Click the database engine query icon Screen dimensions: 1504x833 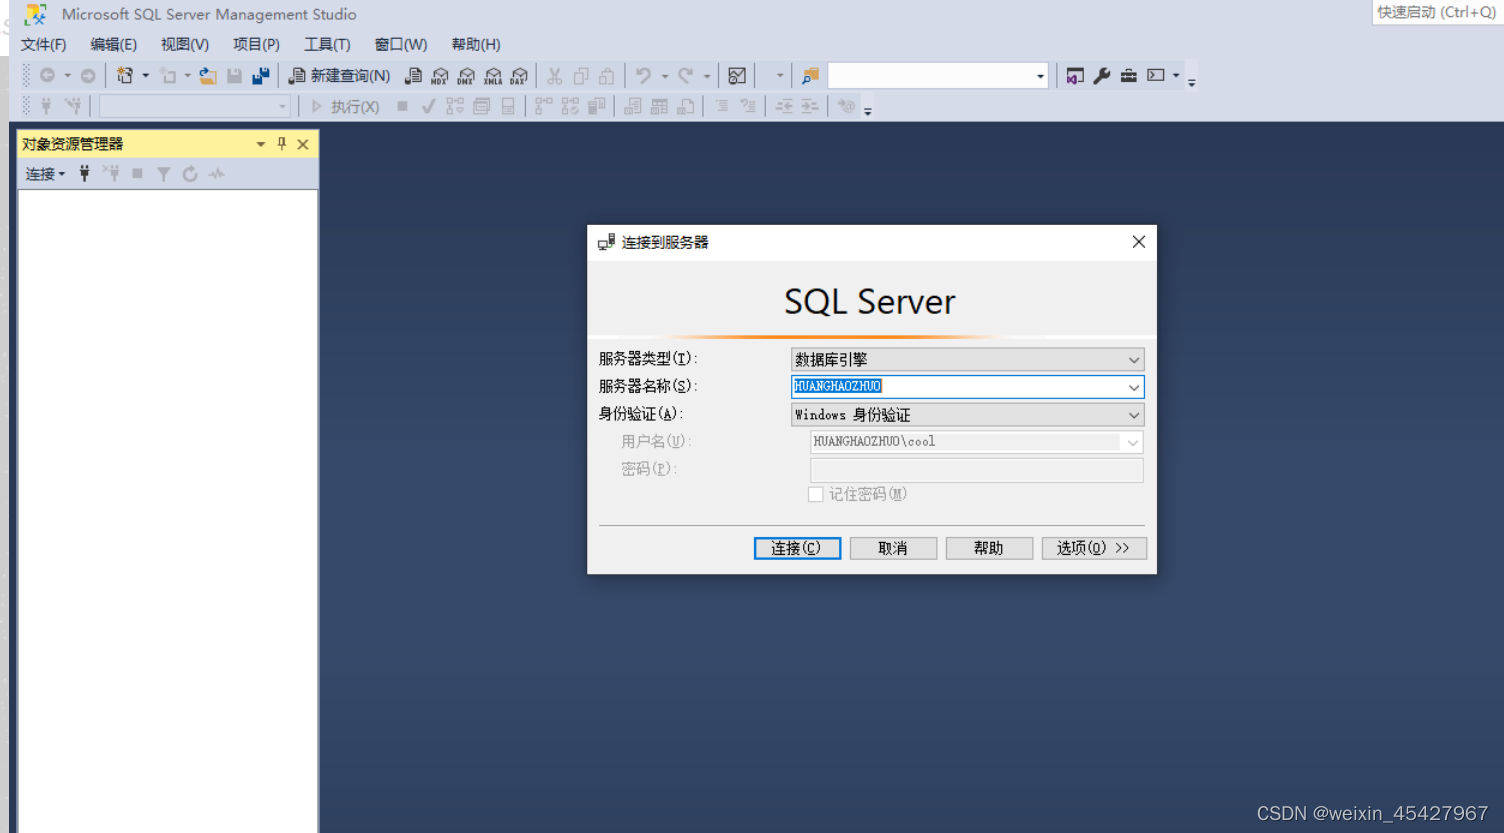413,76
